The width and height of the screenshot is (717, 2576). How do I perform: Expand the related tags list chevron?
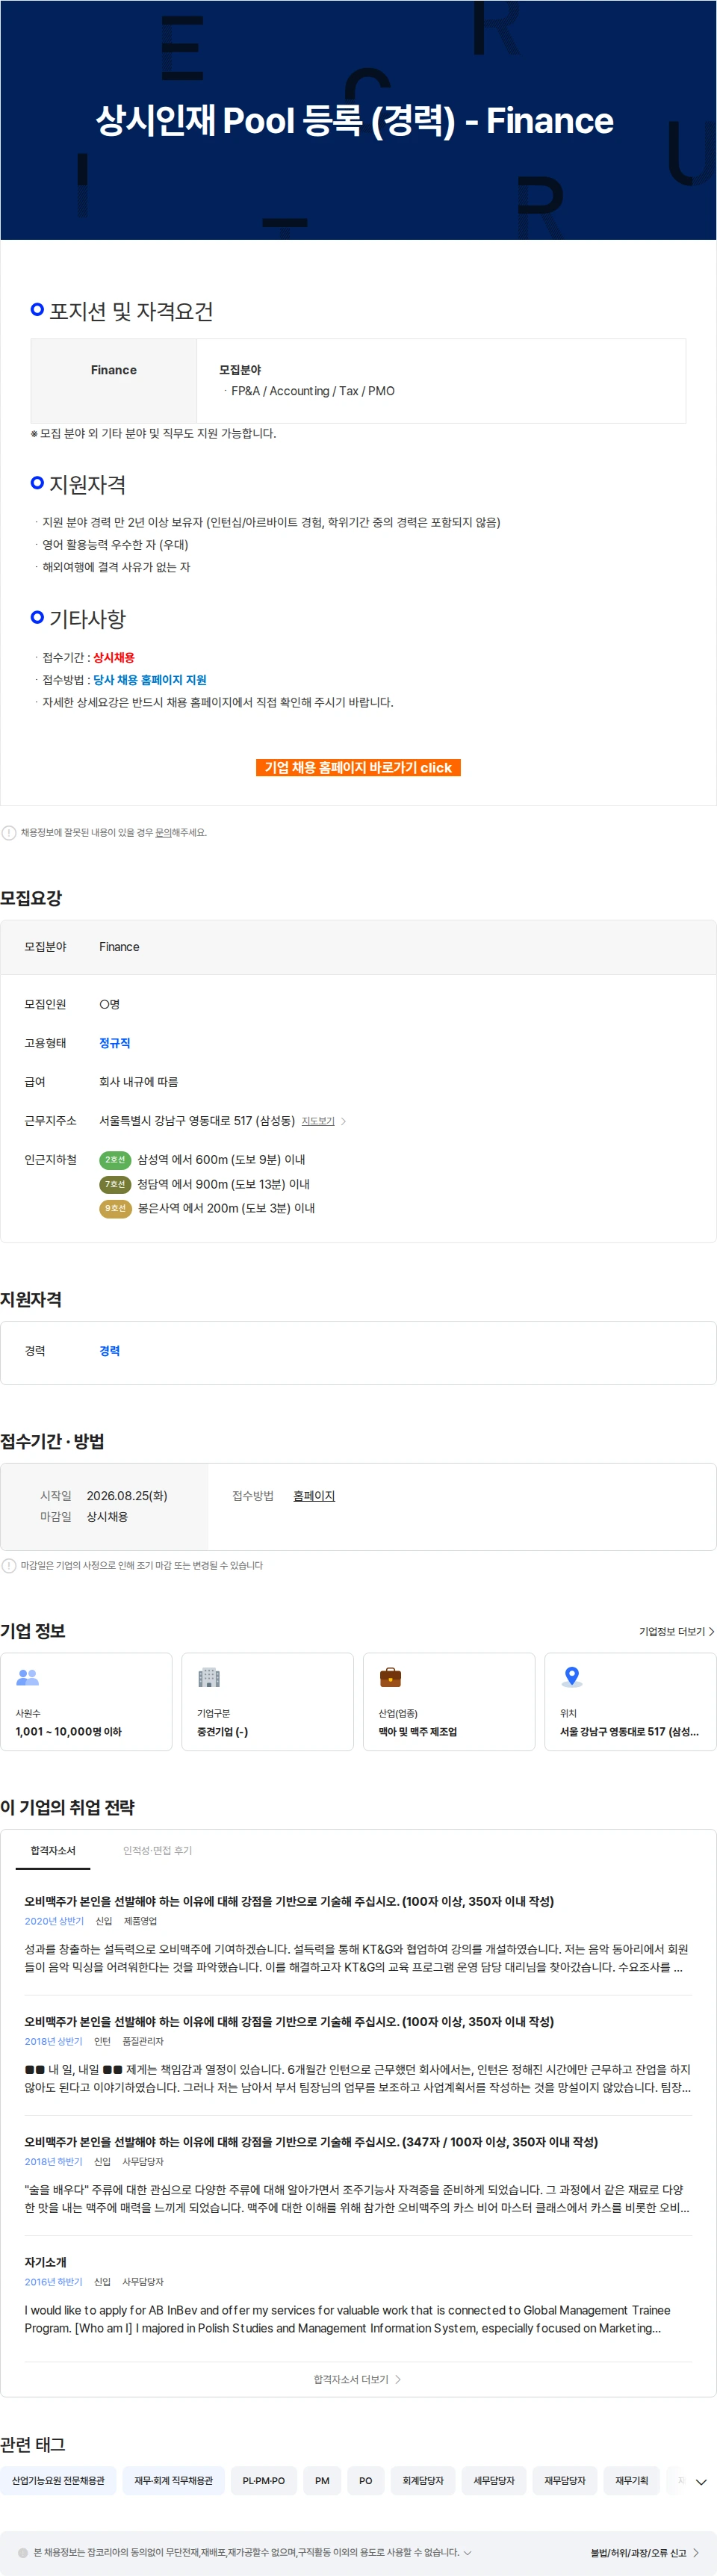pyautogui.click(x=701, y=2482)
